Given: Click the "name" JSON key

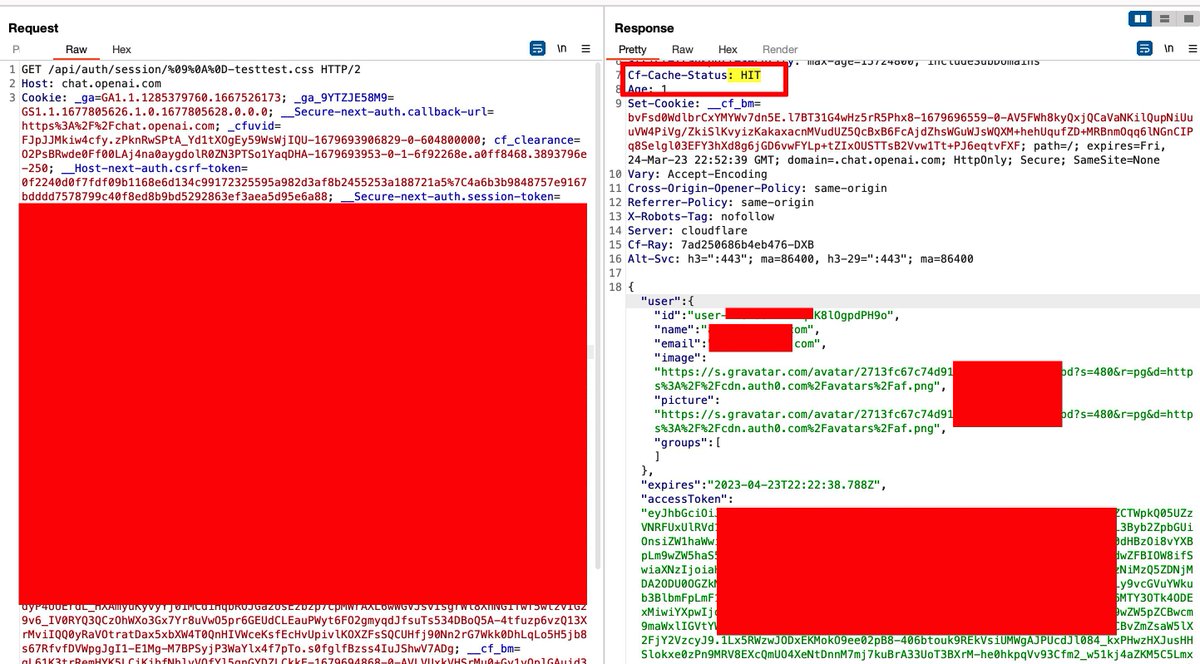Looking at the screenshot, I should coord(674,329).
